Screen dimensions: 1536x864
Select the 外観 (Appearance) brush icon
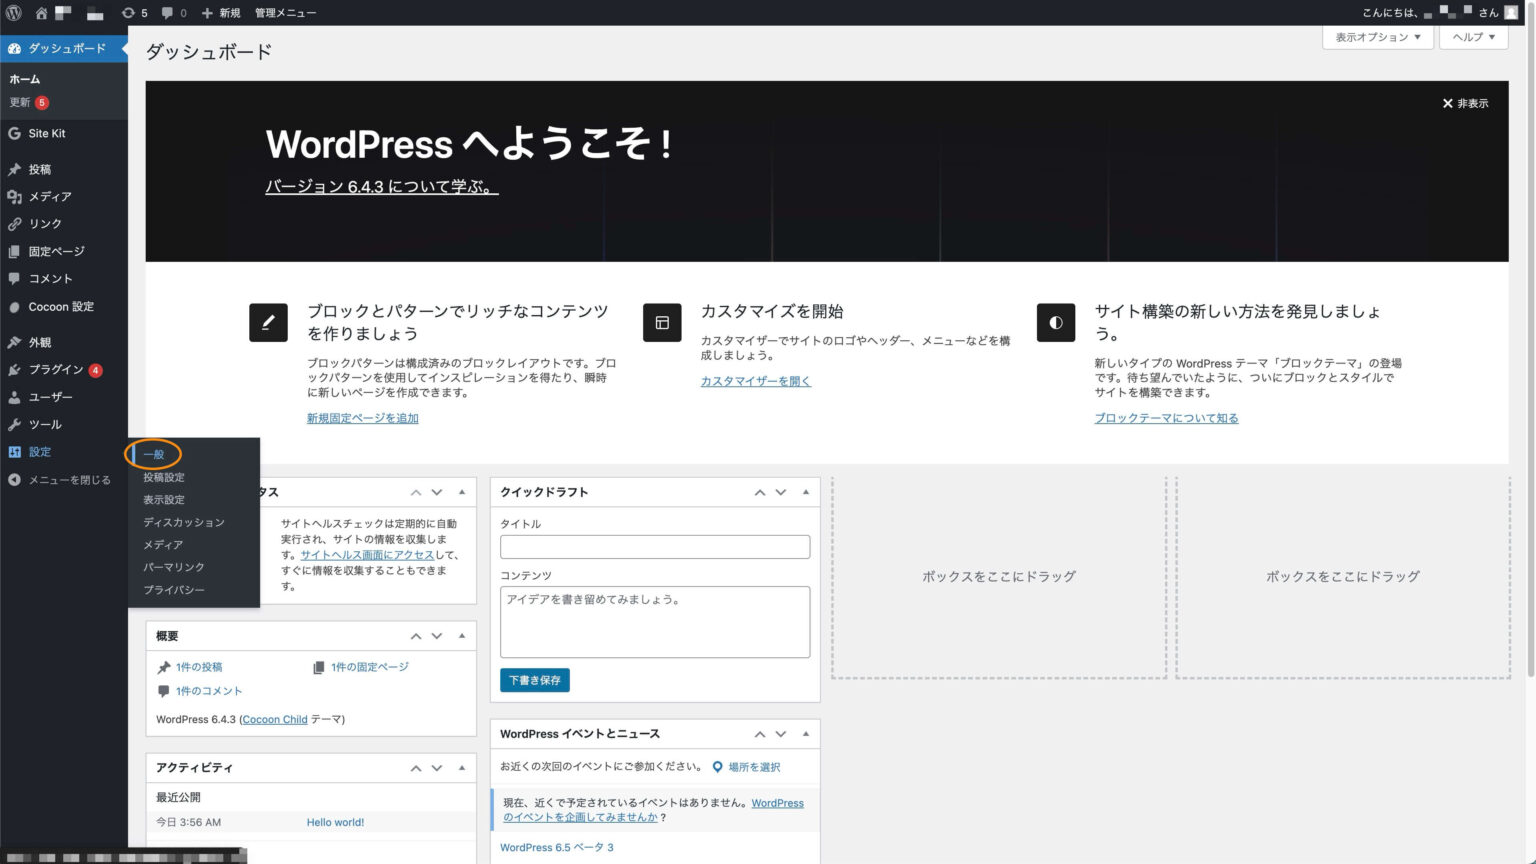point(14,341)
